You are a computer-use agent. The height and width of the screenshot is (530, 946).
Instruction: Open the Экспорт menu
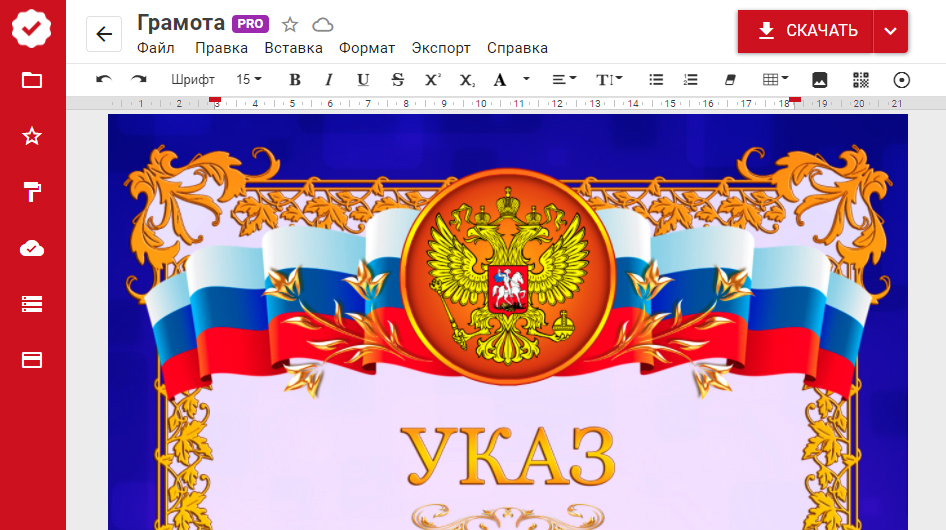(x=441, y=48)
